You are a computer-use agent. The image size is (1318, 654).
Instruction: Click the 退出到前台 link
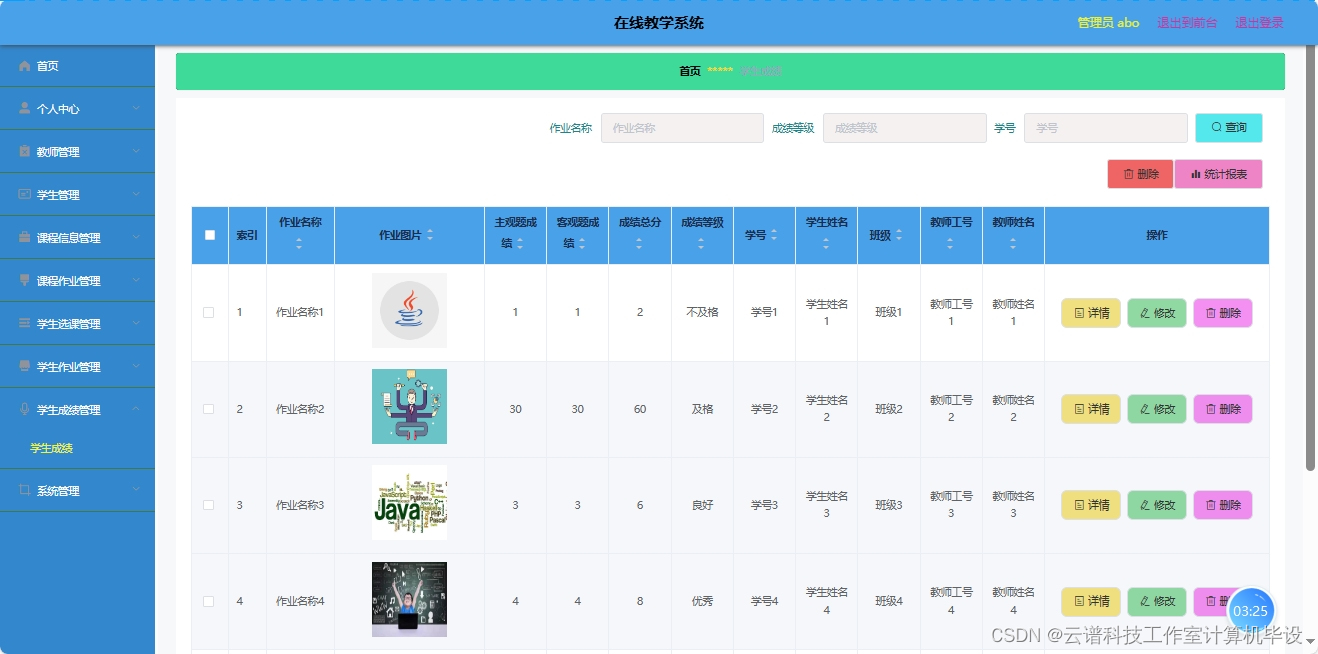1187,22
